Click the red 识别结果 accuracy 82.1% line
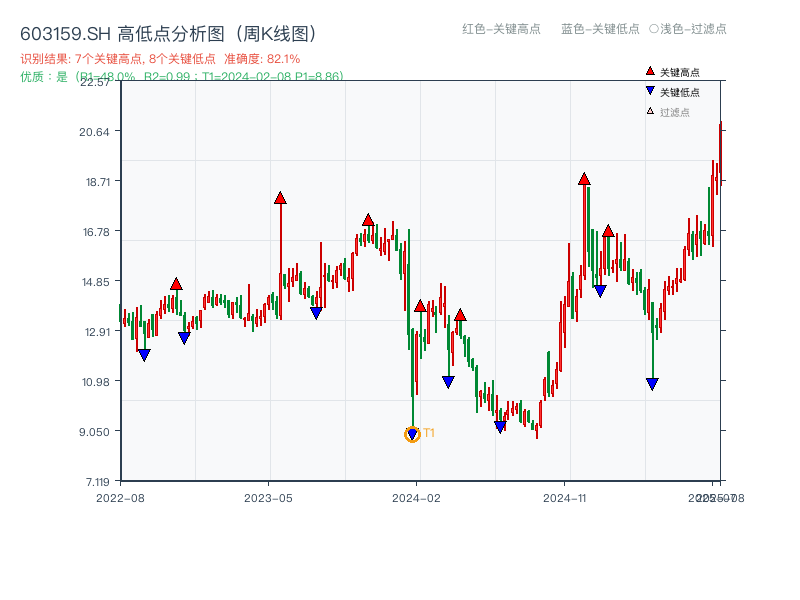 tap(160, 59)
